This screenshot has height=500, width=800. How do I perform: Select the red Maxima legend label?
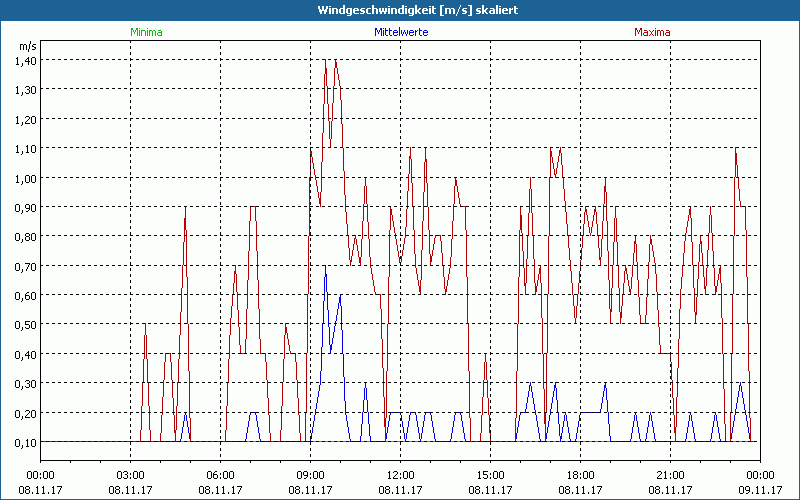(x=652, y=32)
